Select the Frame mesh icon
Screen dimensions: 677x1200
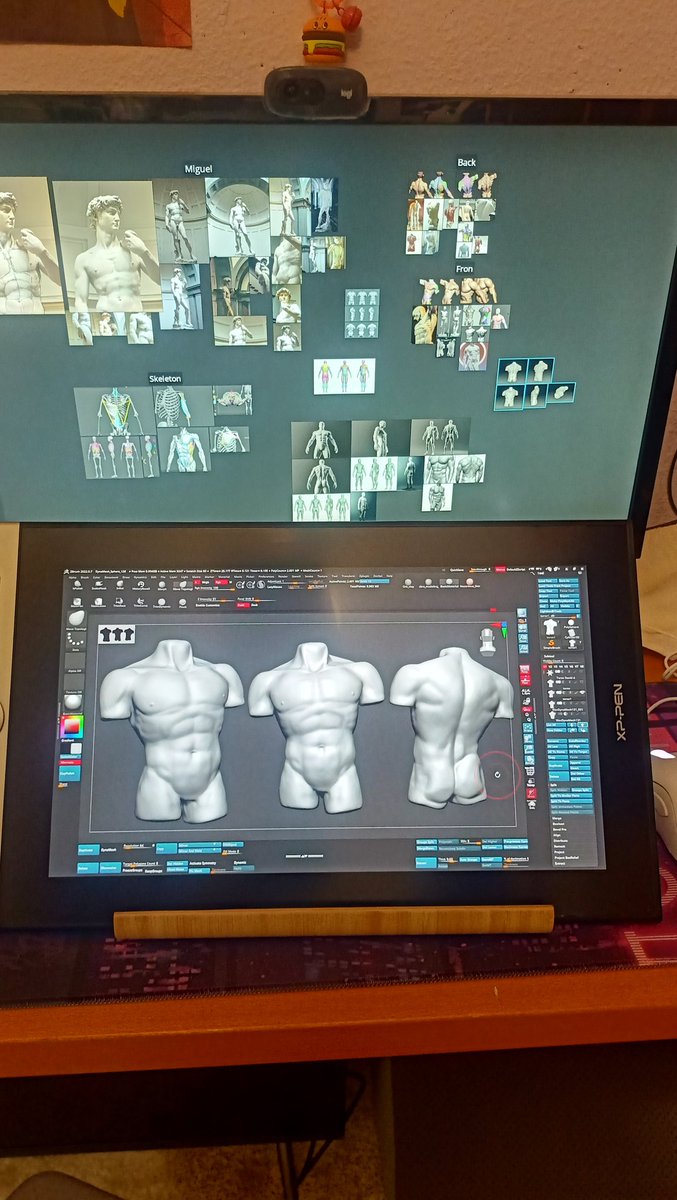coord(528,727)
